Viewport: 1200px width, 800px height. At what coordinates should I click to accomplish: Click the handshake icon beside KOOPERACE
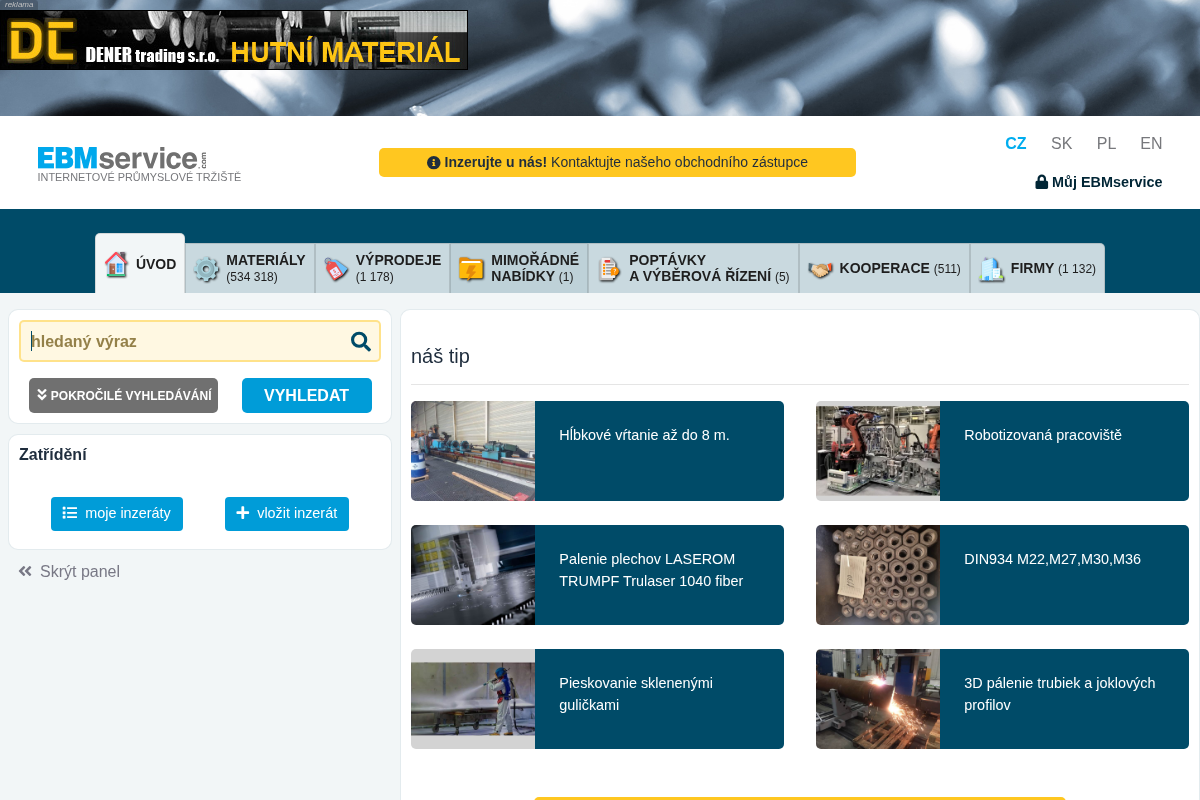tap(820, 269)
